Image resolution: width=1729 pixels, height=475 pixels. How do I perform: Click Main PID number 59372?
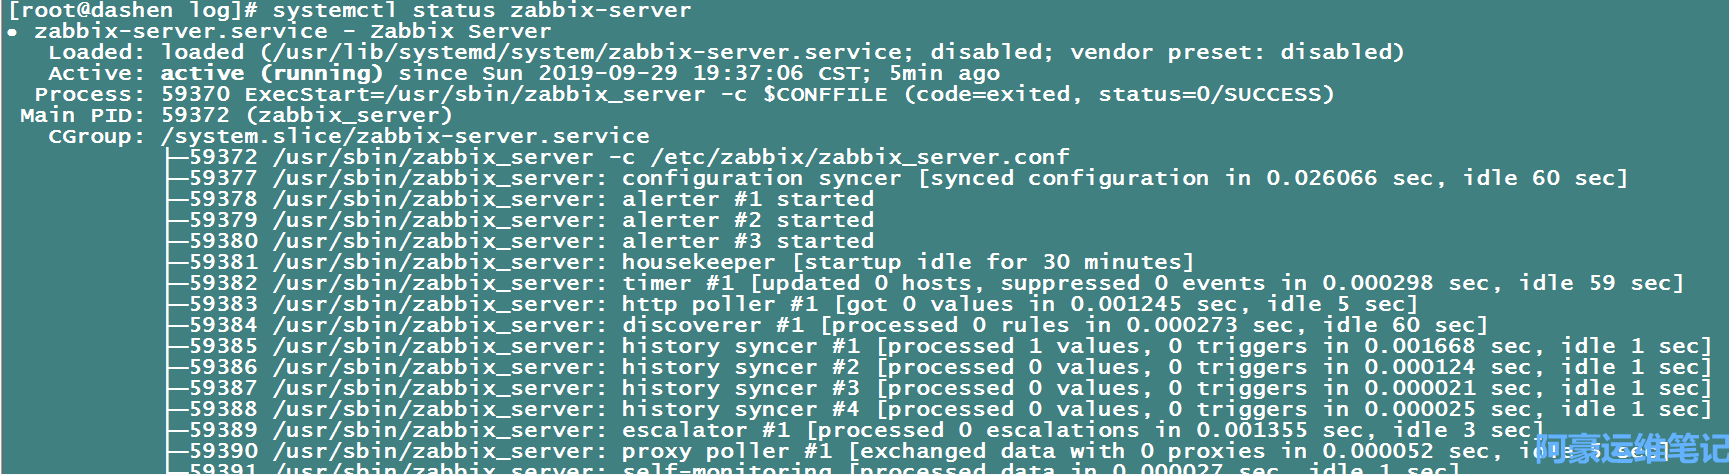[x=195, y=116]
